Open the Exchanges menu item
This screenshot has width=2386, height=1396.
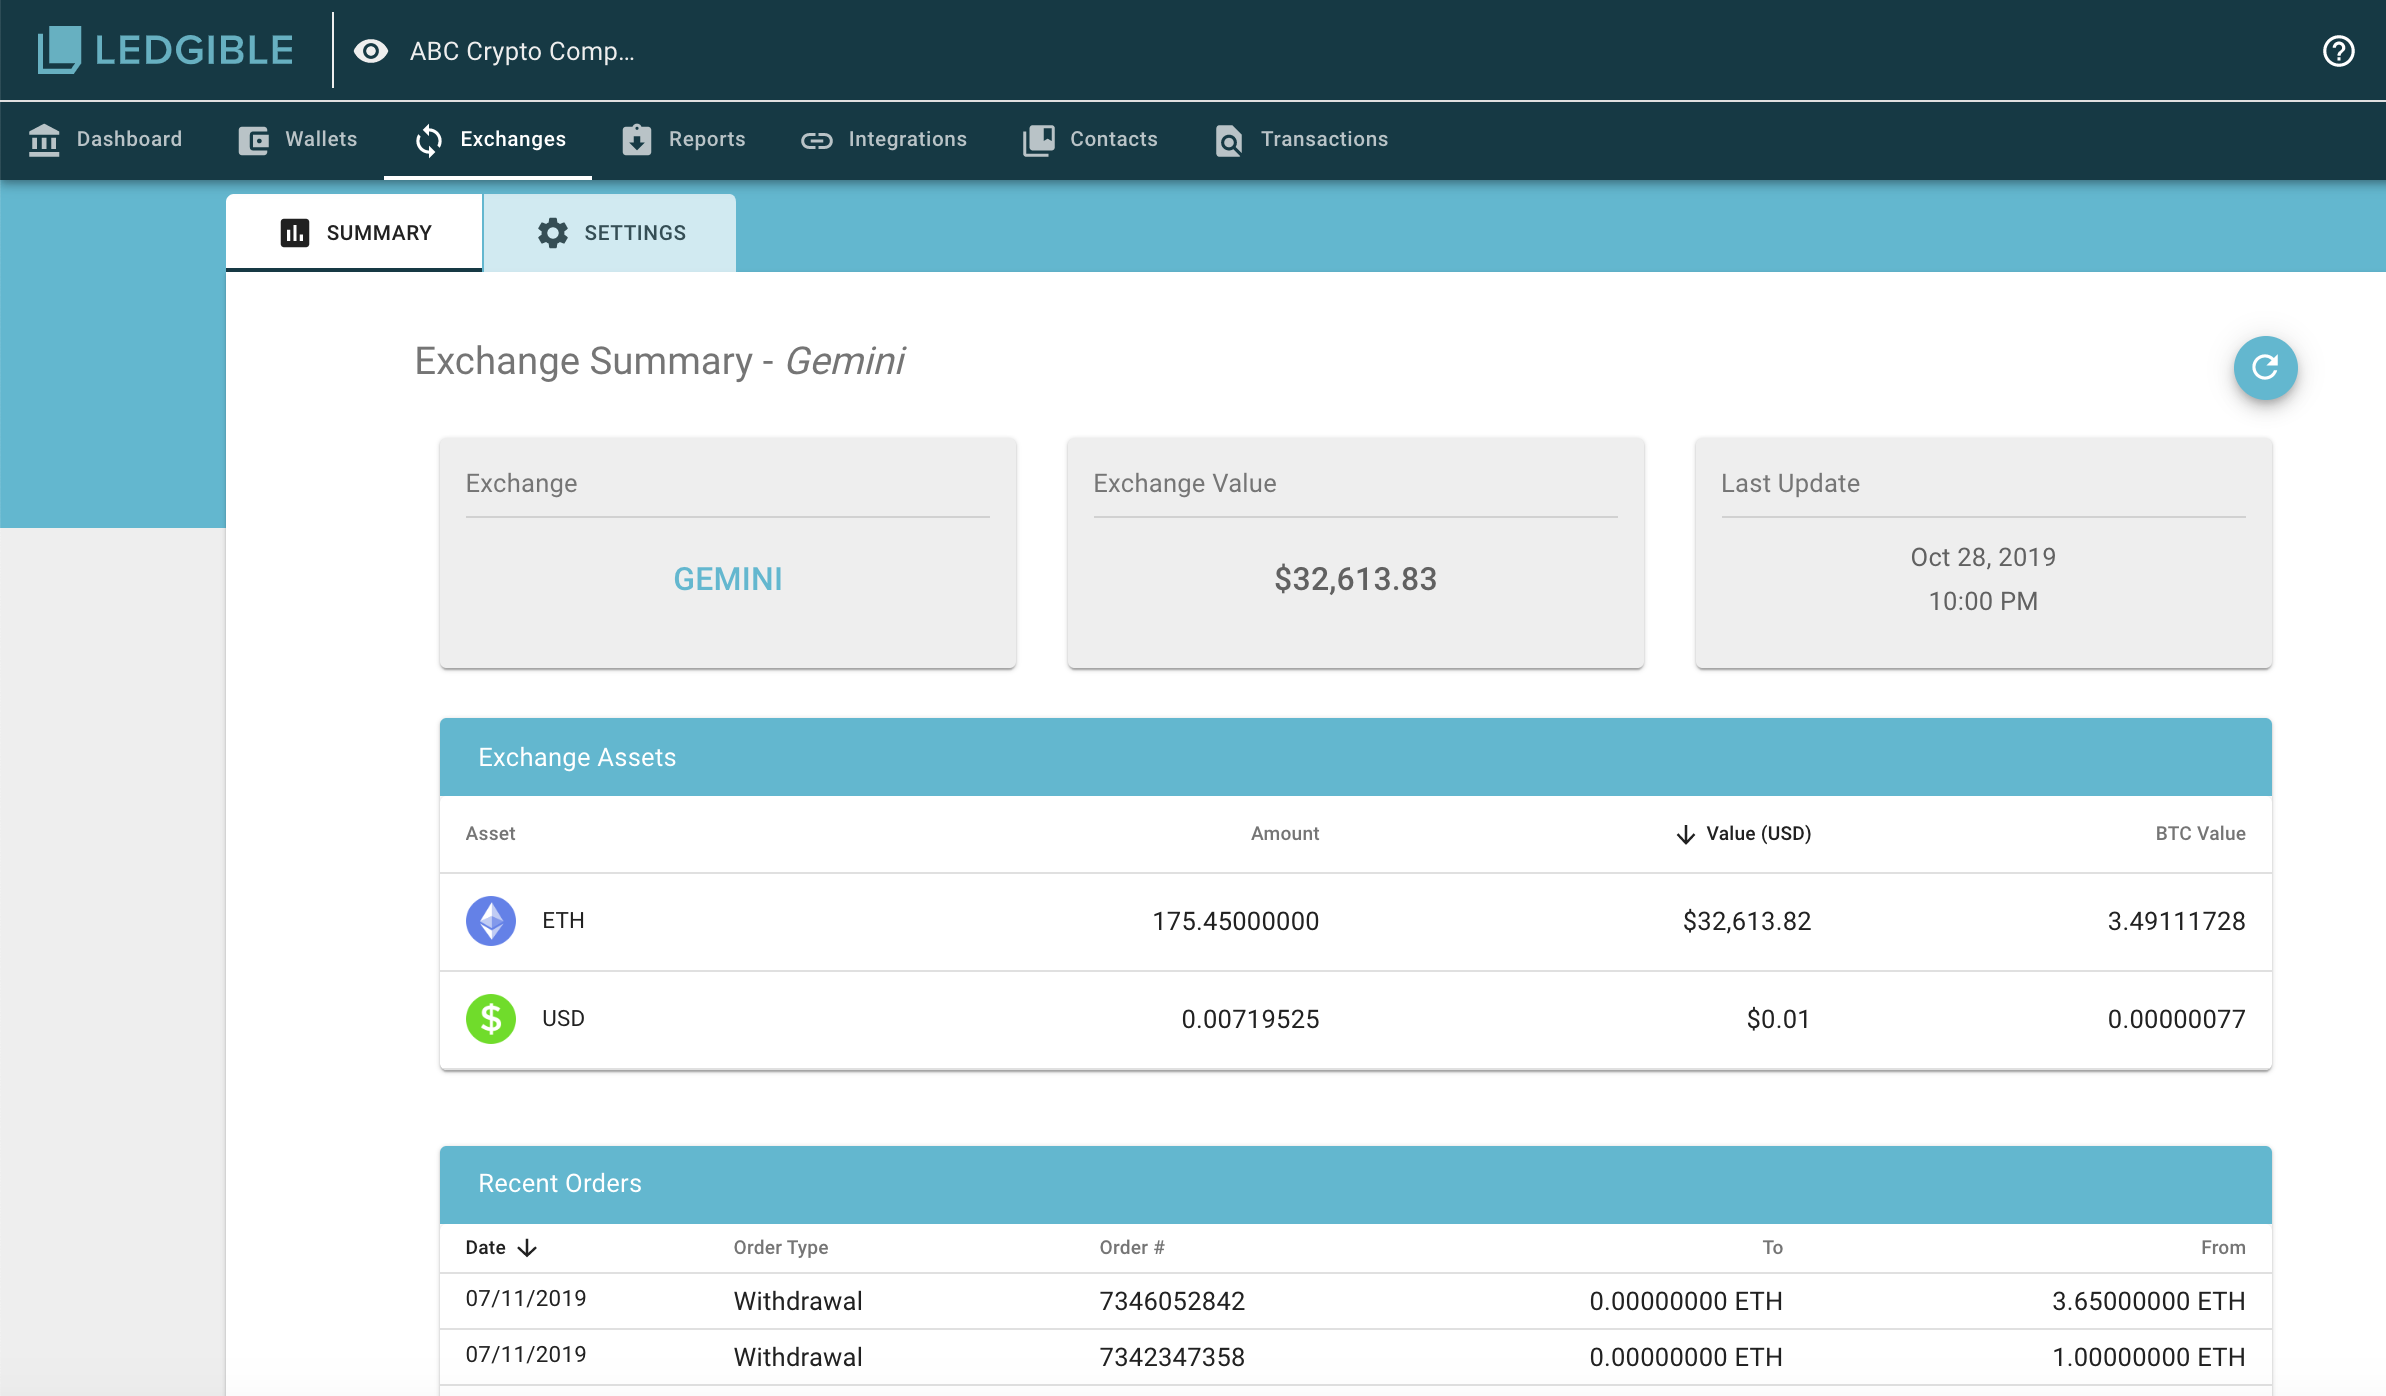click(x=490, y=140)
